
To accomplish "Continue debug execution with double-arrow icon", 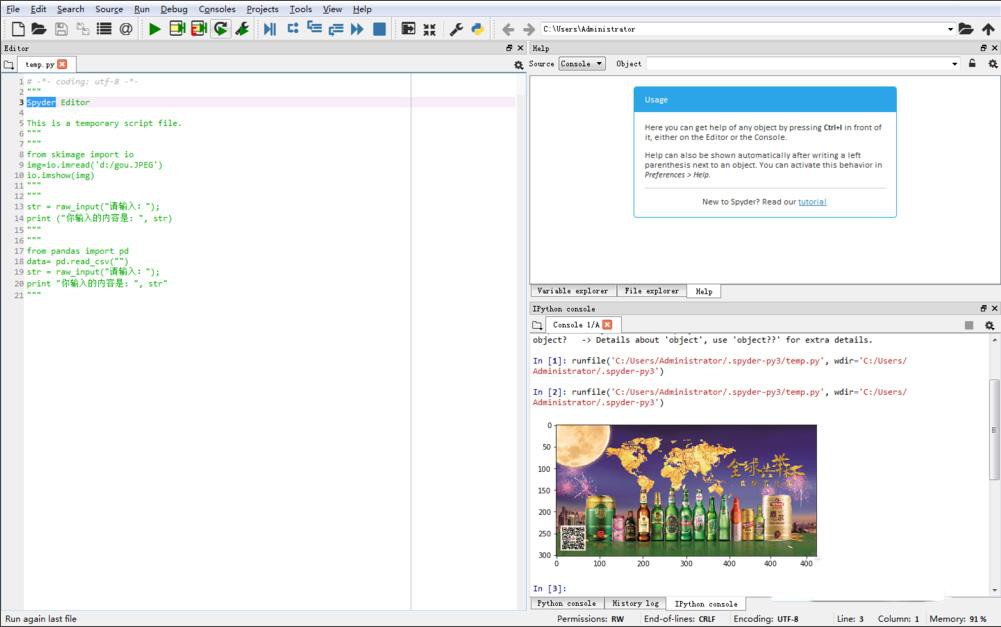I will coord(357,29).
